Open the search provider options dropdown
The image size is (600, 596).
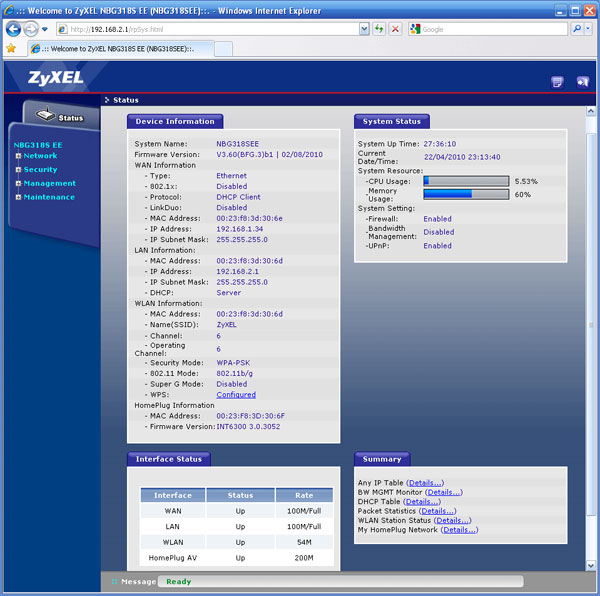coord(588,29)
